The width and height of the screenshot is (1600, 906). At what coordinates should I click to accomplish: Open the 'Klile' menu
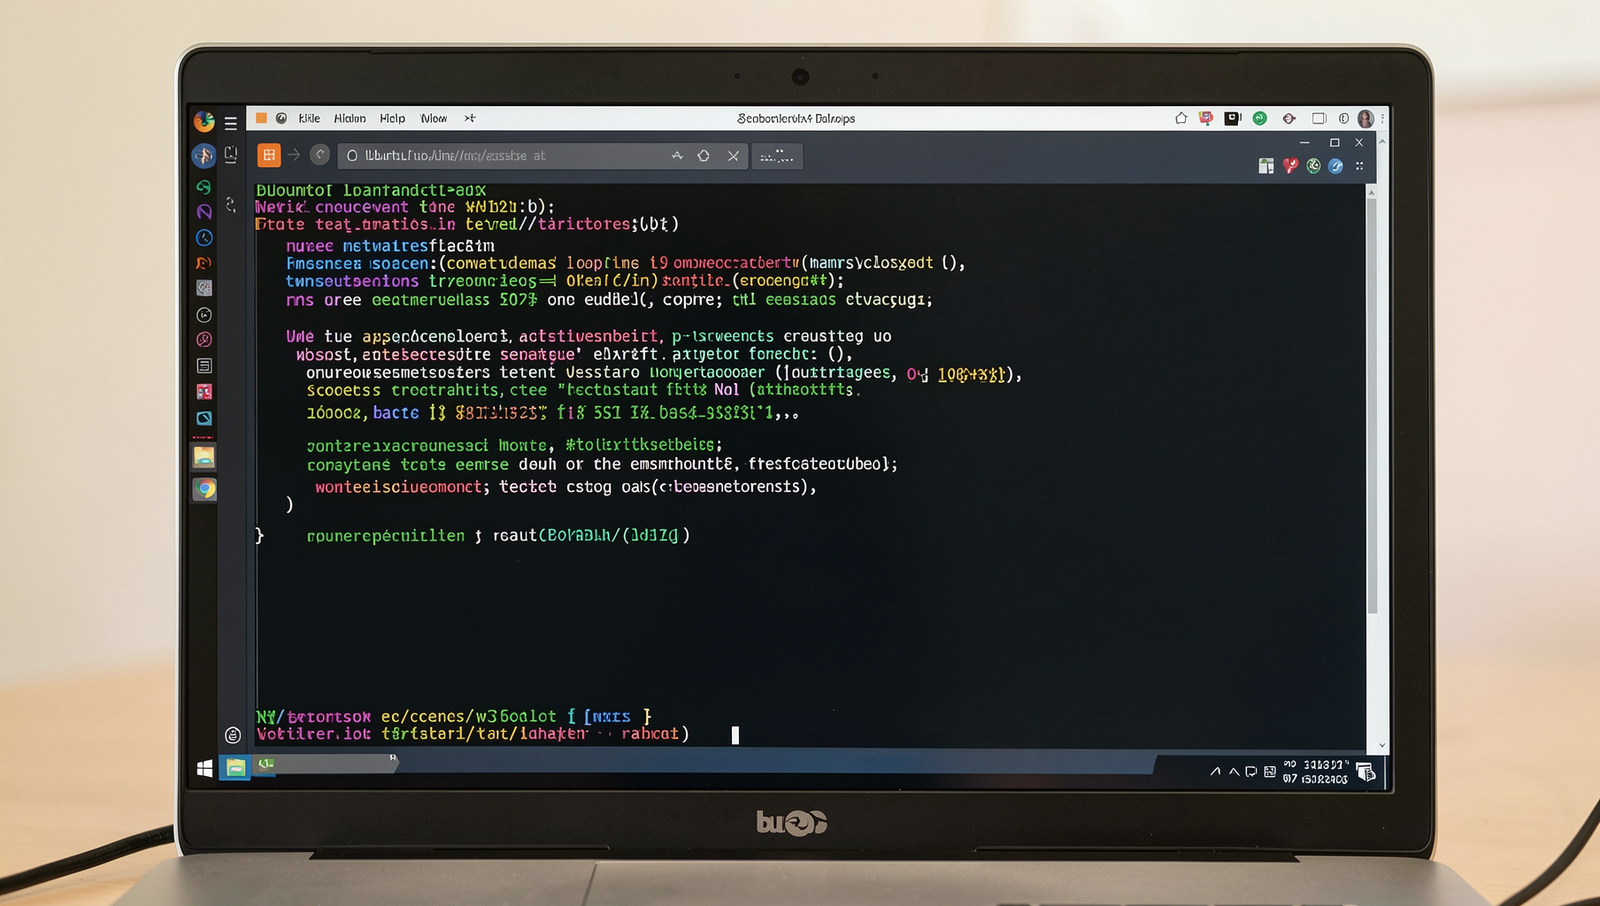[x=309, y=118]
